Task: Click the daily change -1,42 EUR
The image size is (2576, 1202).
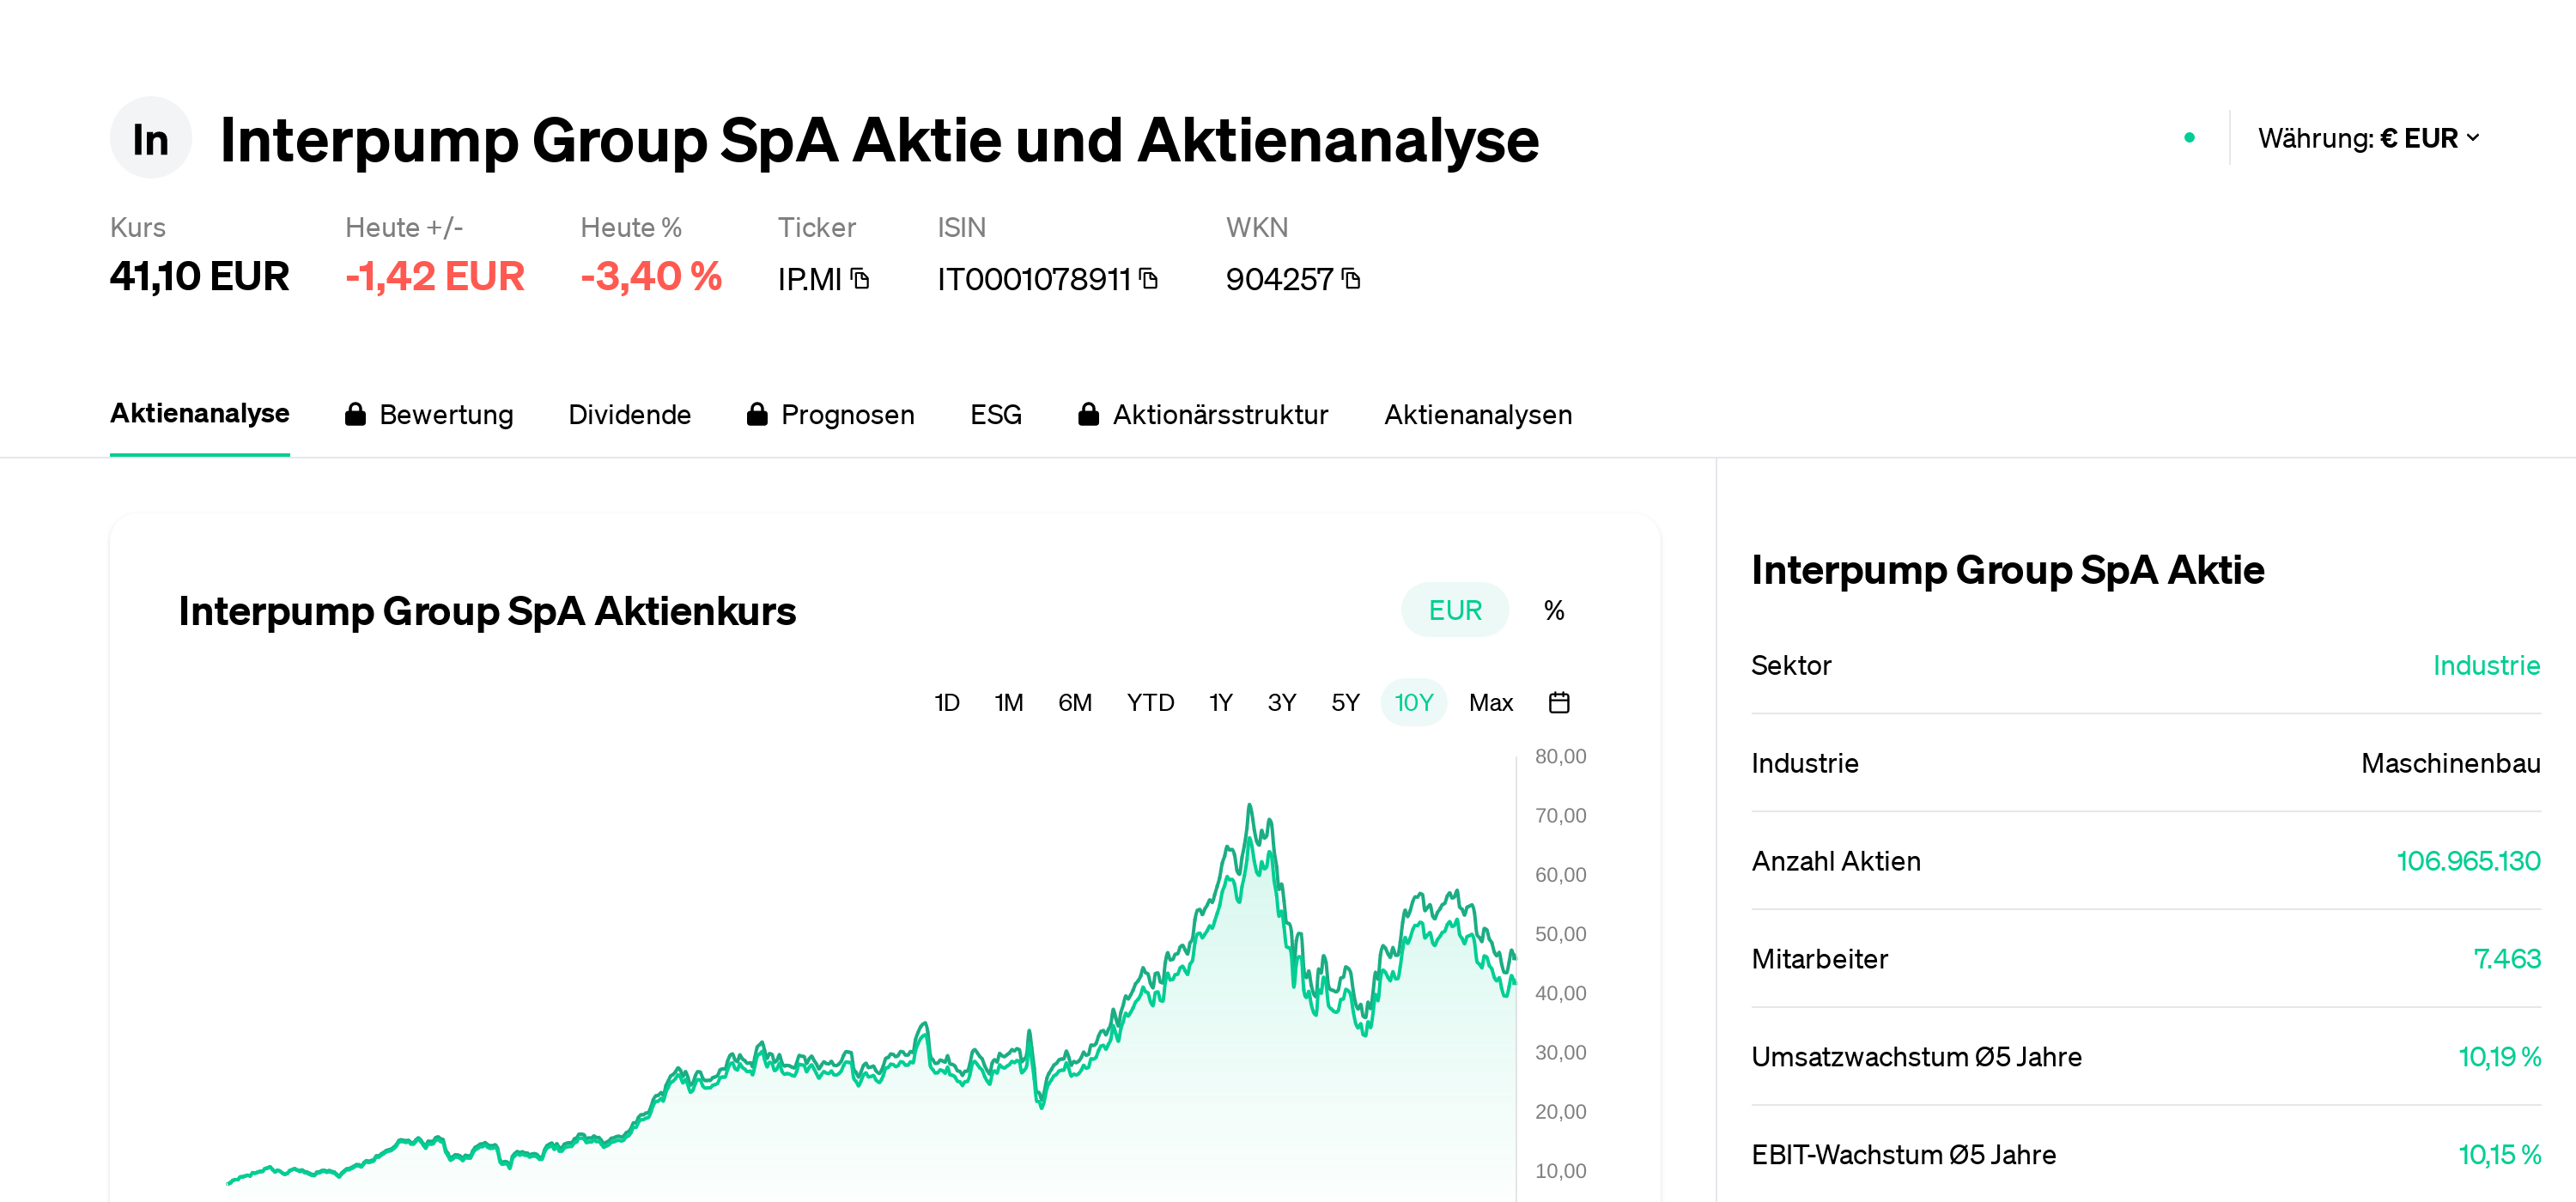Action: point(435,276)
